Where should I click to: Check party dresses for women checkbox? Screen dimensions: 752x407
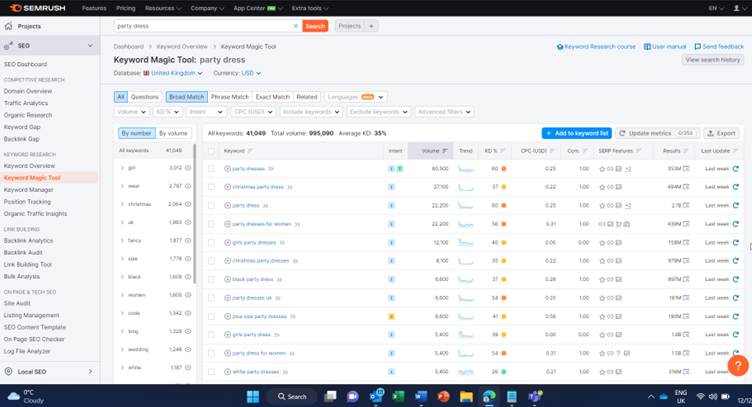(211, 224)
